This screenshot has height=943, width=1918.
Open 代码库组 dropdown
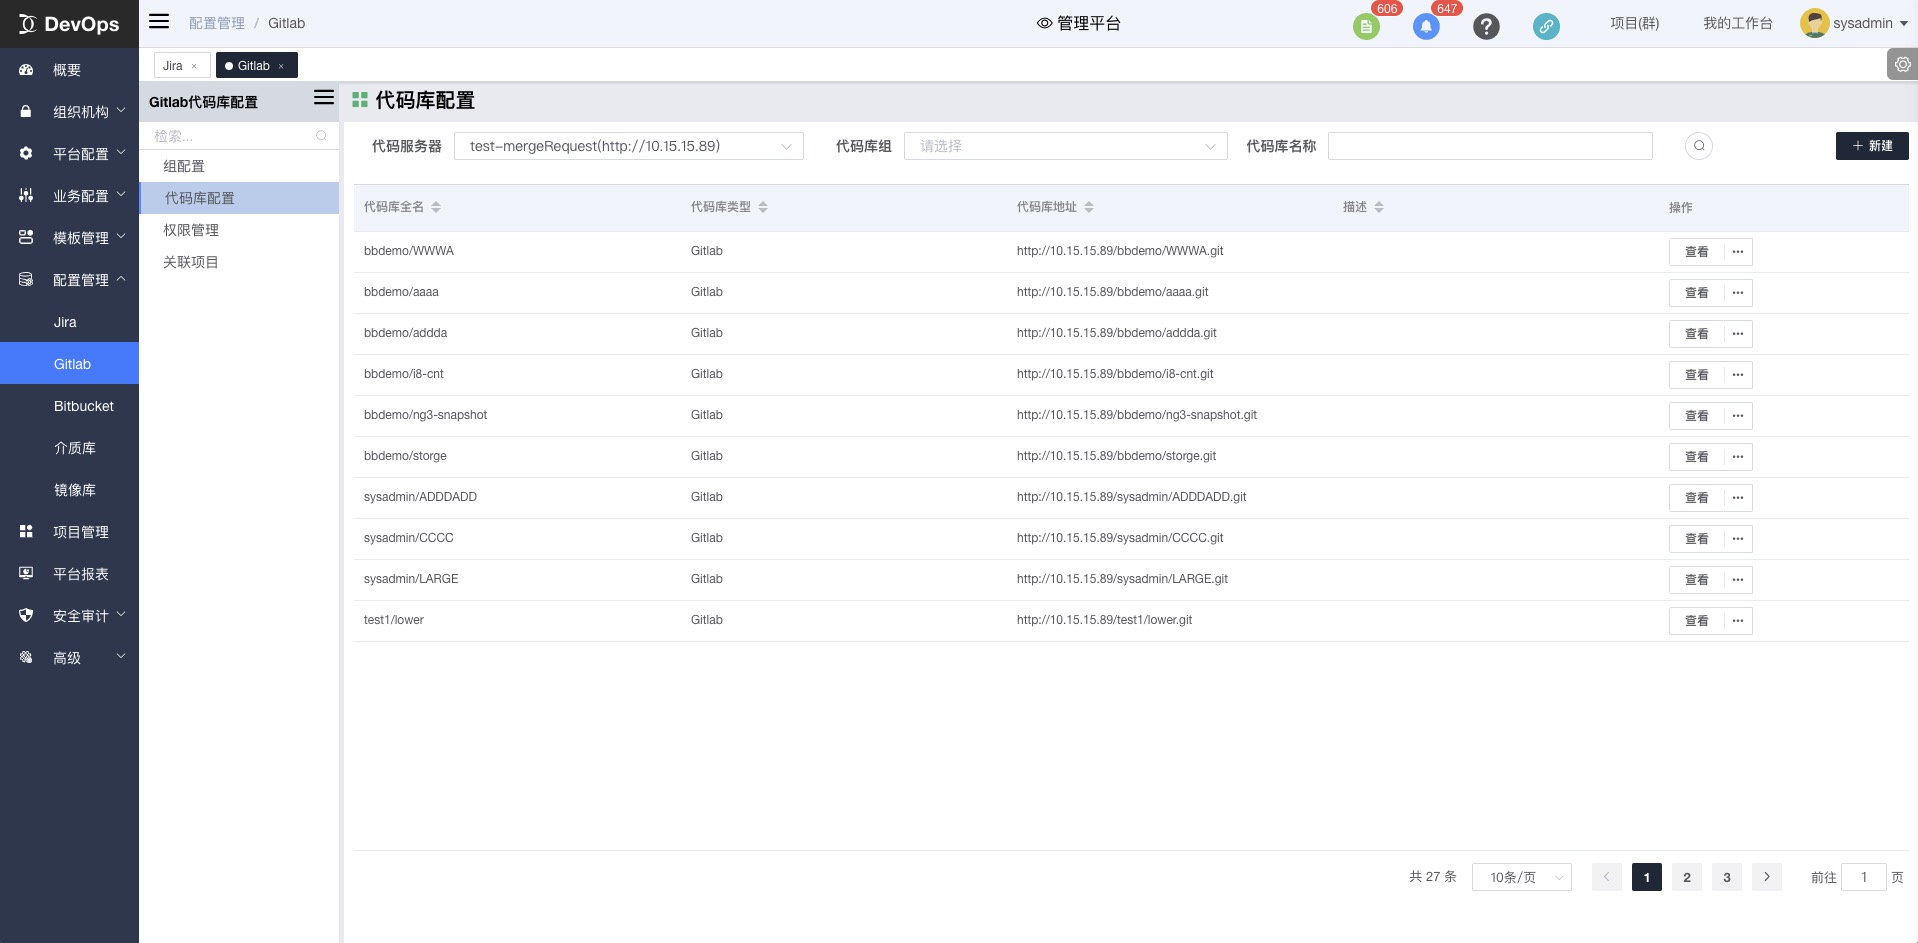pos(1066,146)
